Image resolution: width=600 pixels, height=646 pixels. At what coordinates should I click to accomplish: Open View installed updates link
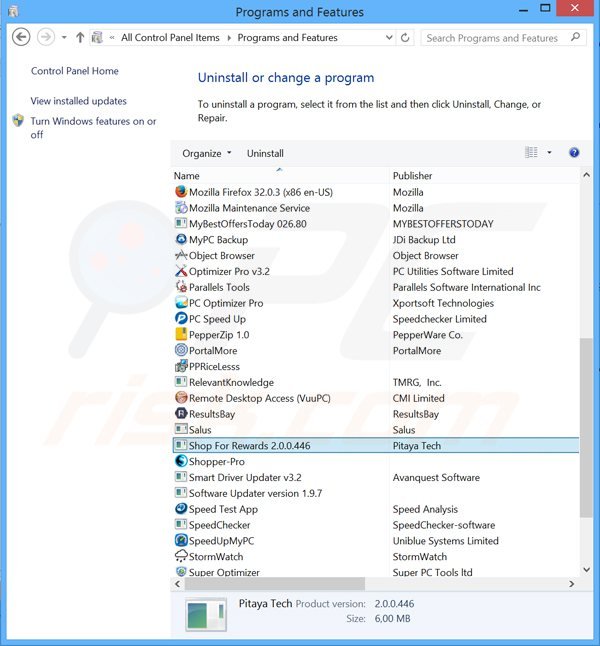point(78,101)
